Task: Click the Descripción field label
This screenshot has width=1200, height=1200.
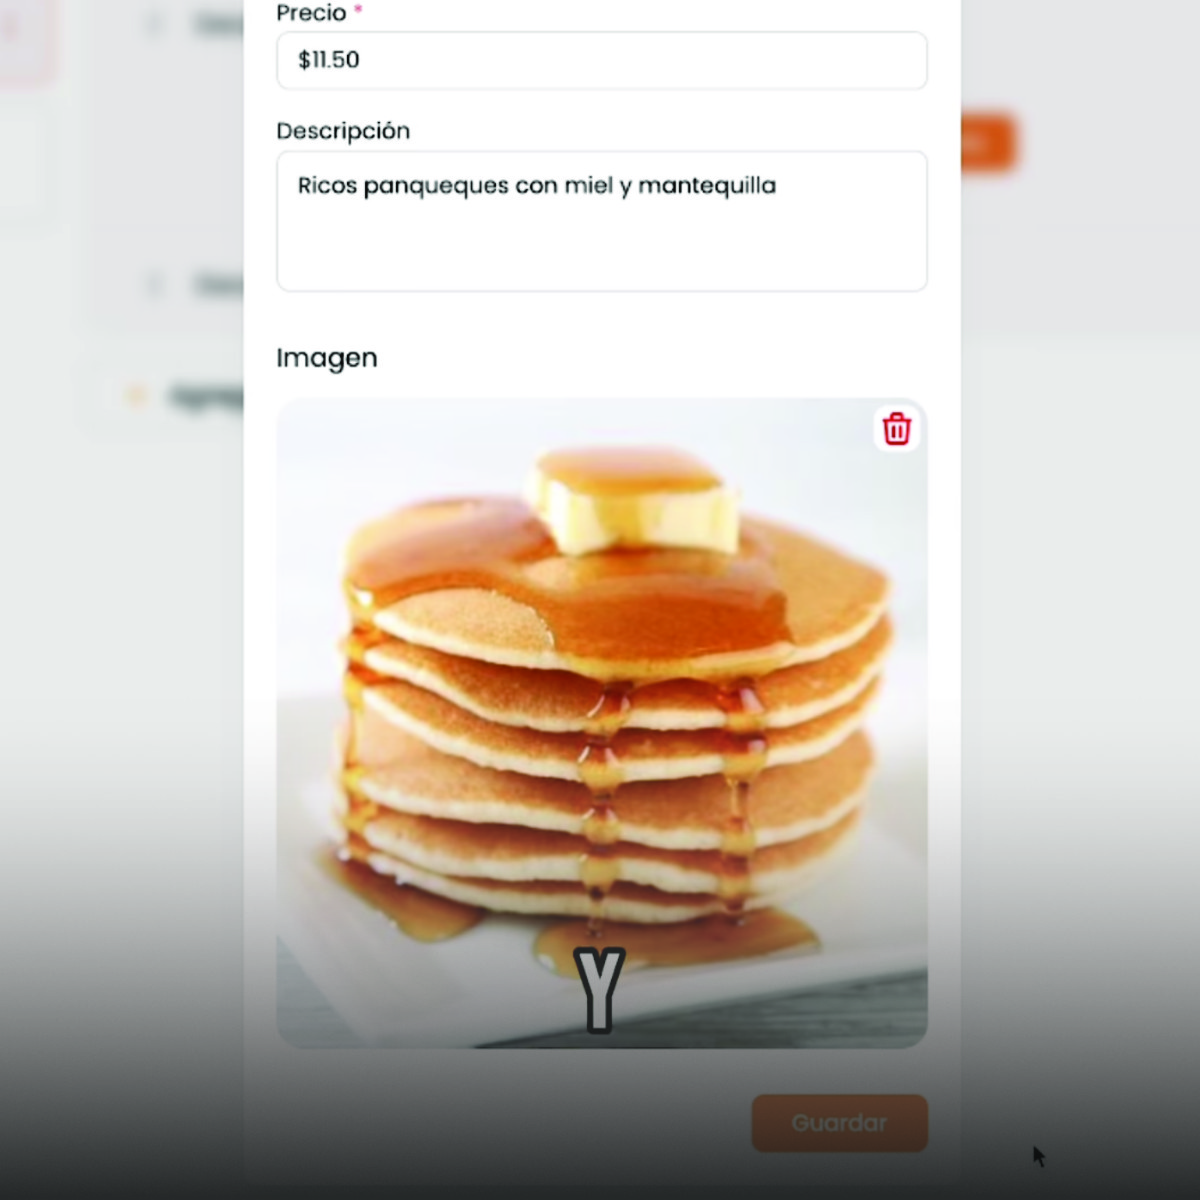Action: point(343,131)
